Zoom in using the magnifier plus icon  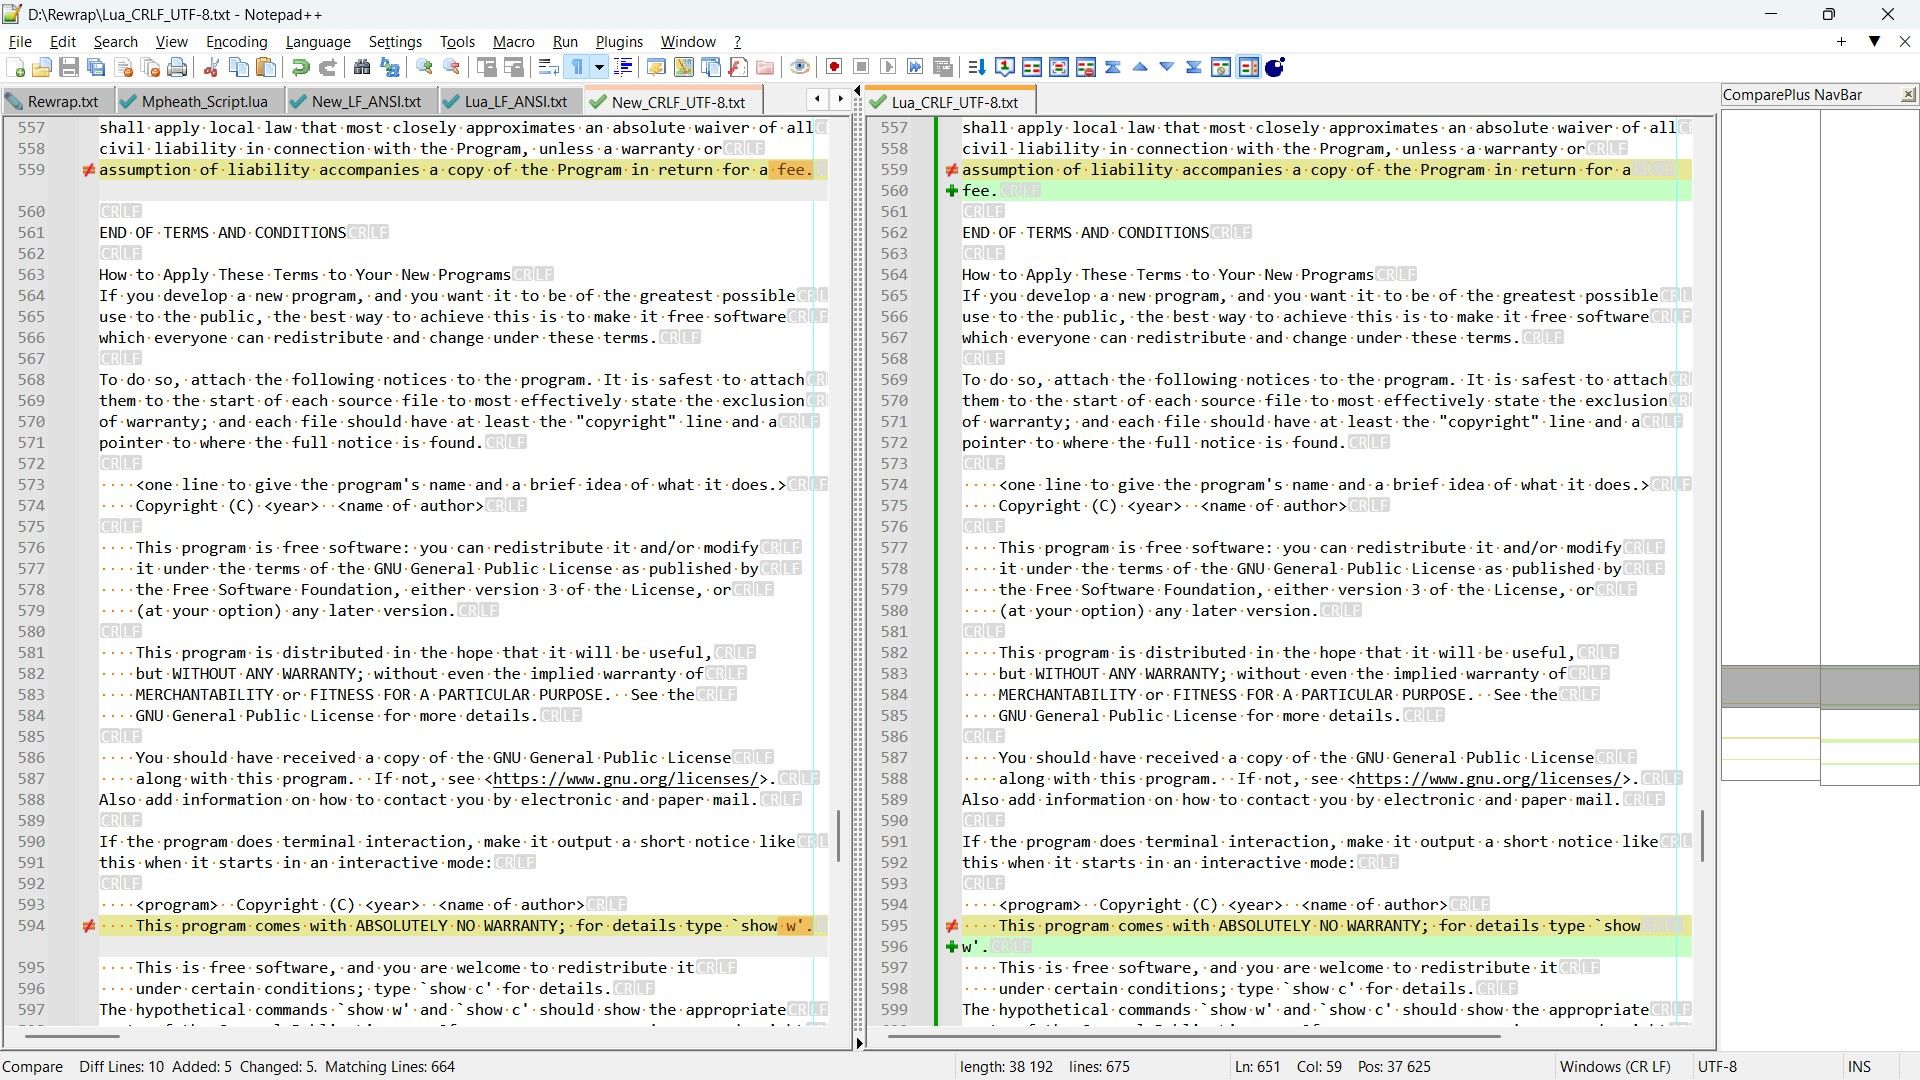click(x=425, y=67)
